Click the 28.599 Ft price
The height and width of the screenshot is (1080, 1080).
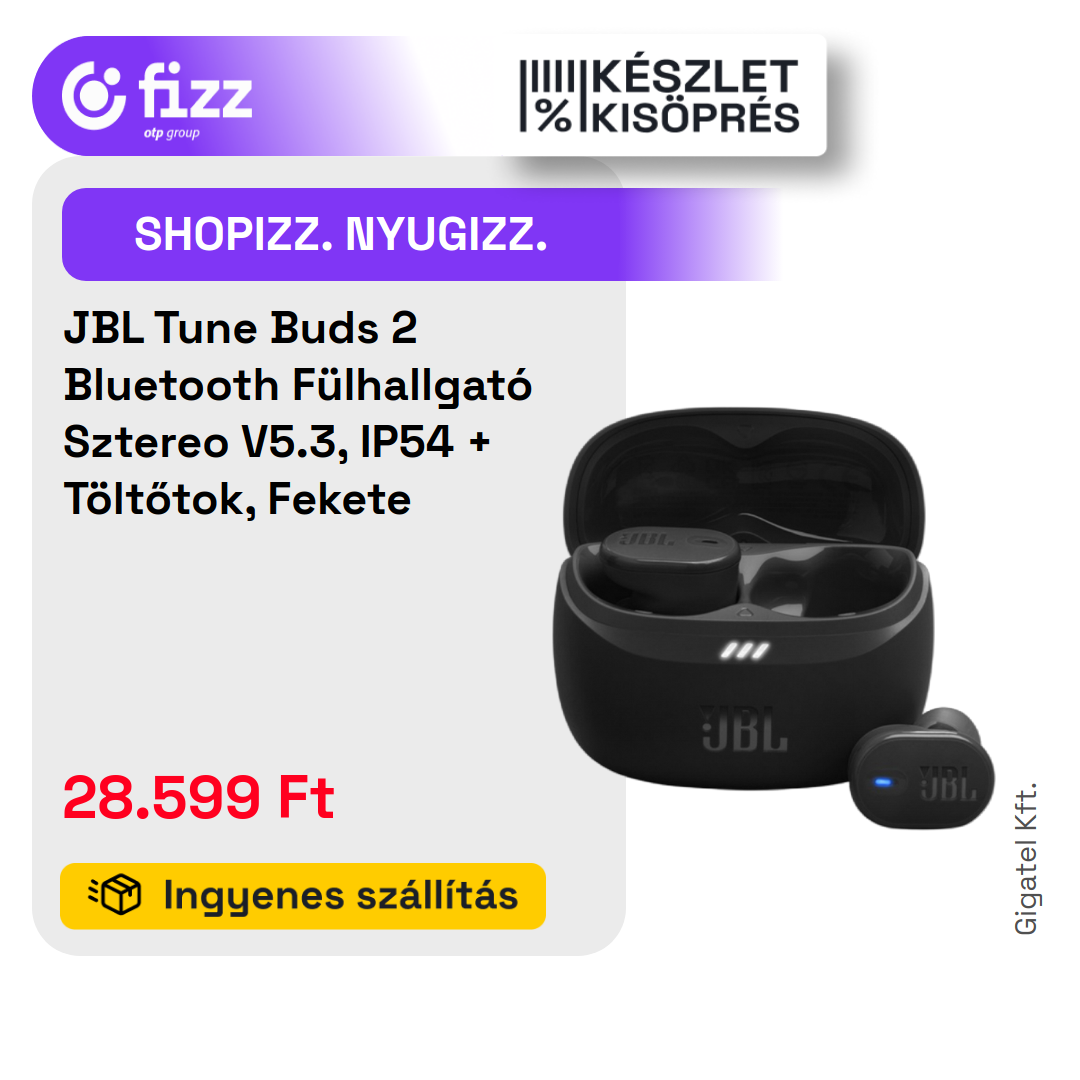point(198,797)
